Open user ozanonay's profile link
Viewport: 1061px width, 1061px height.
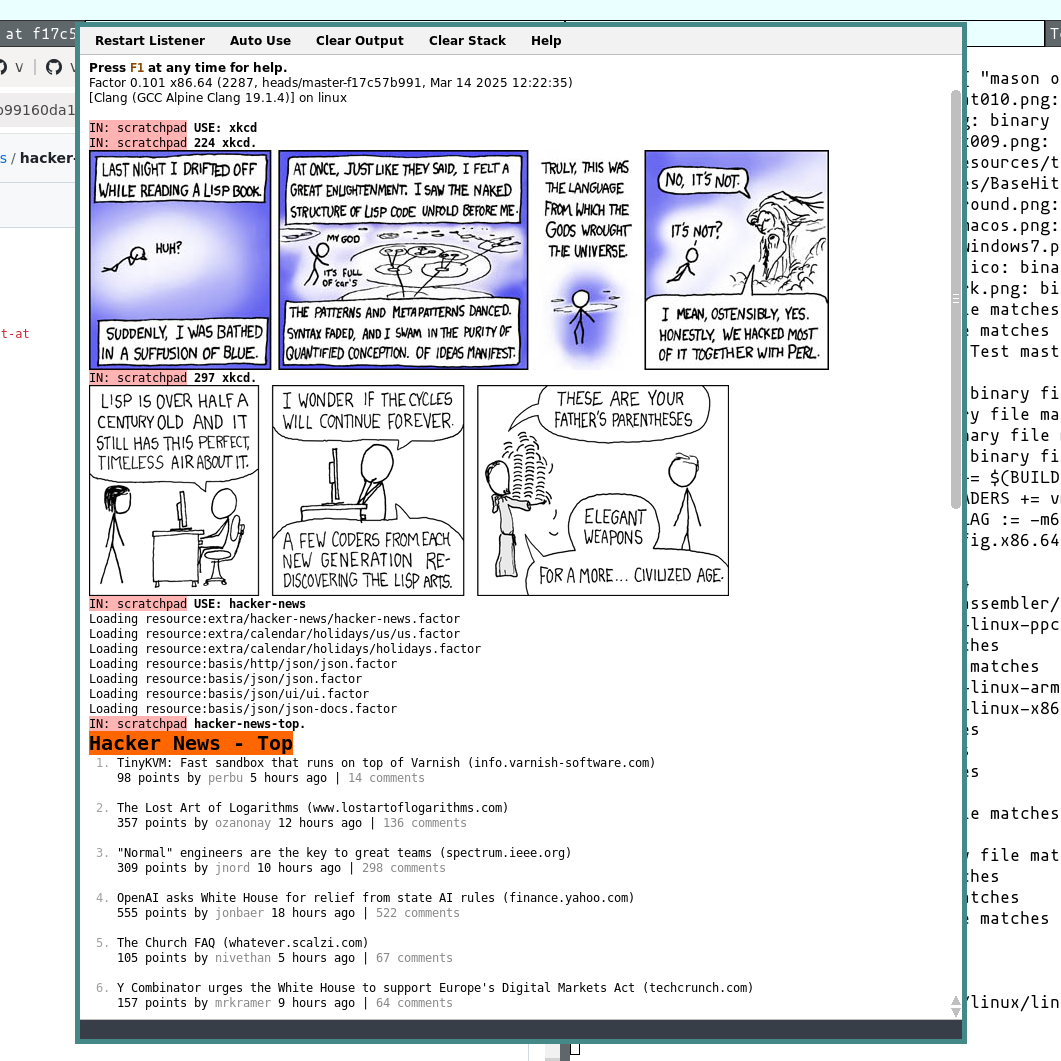click(x=243, y=823)
